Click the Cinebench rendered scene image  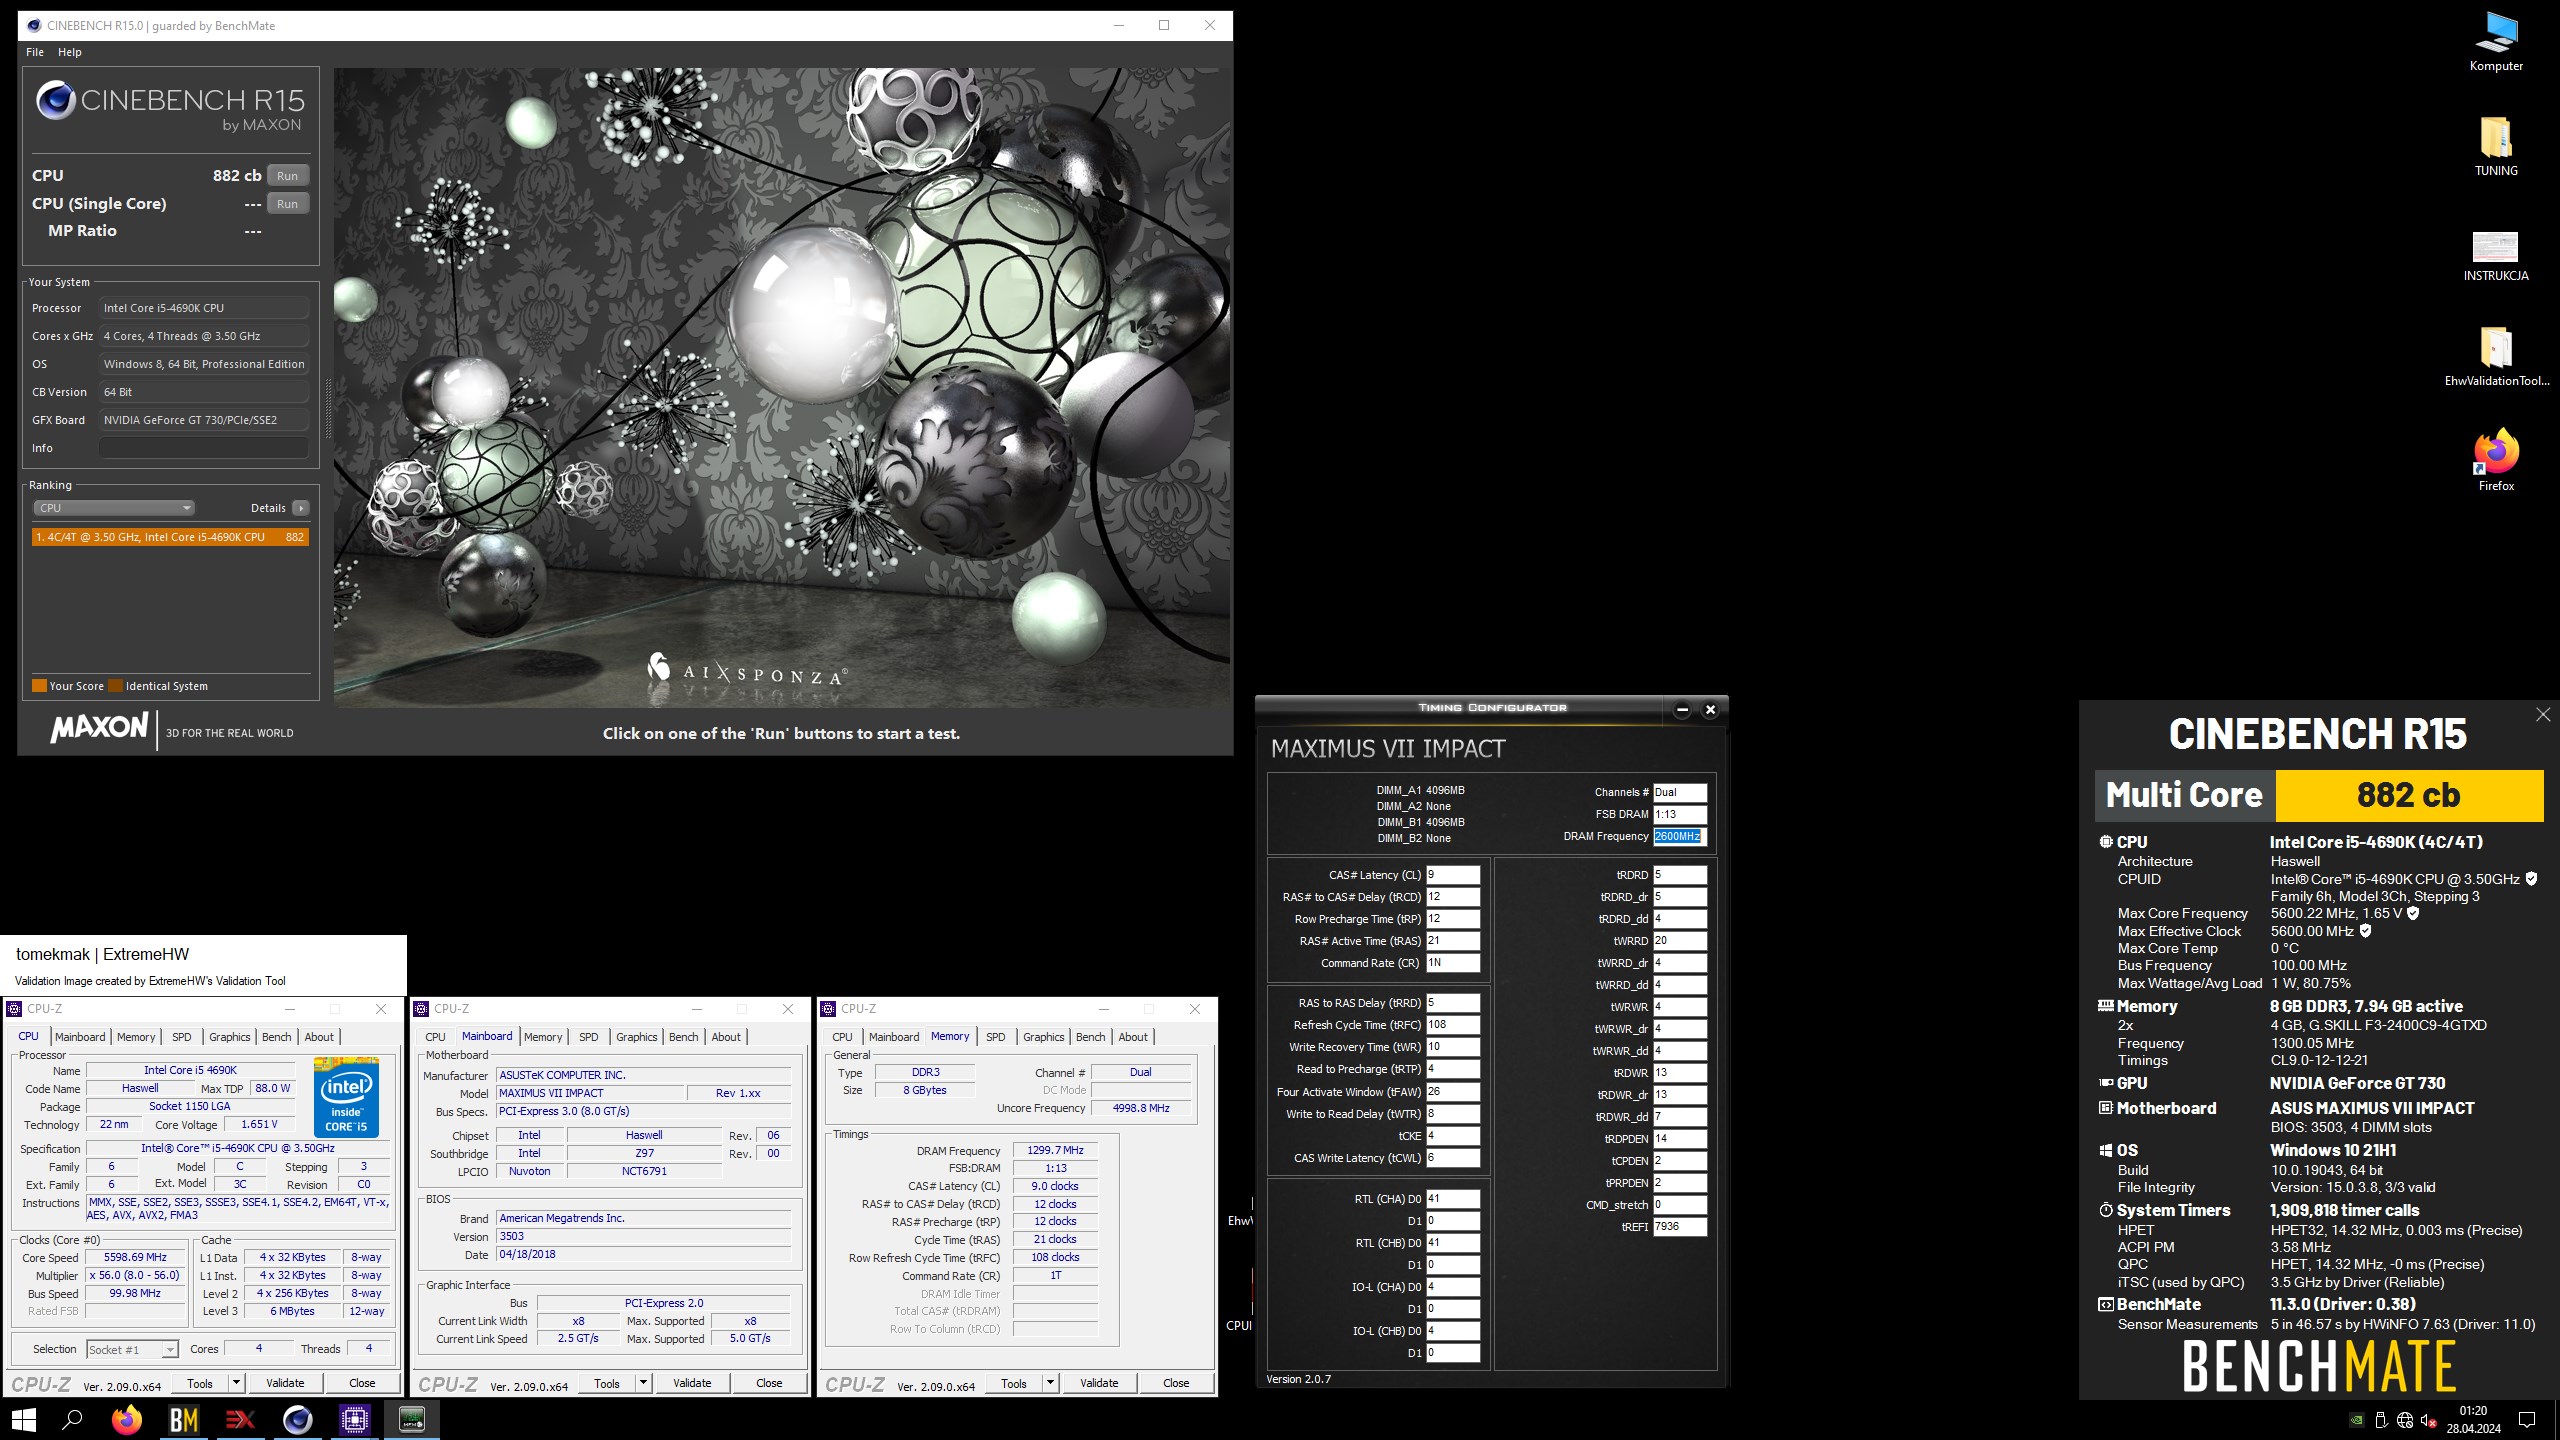pos(782,388)
